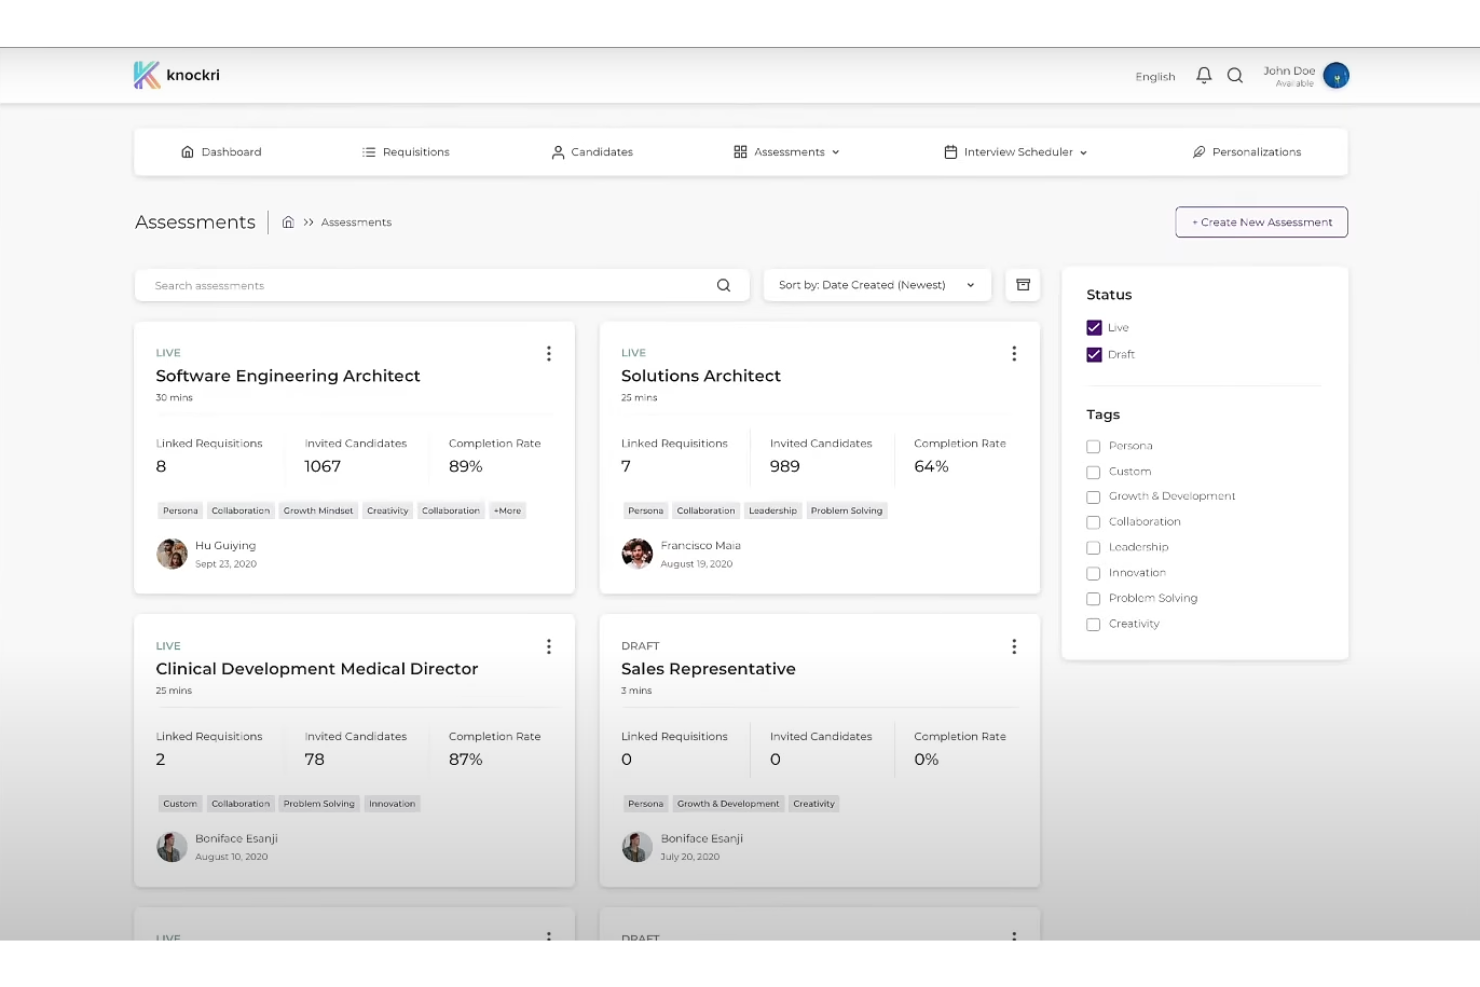
Task: Open the notifications bell
Action: (1204, 75)
